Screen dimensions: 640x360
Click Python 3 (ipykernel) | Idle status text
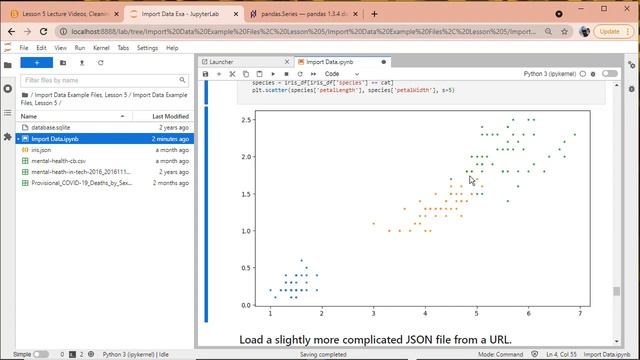point(136,354)
